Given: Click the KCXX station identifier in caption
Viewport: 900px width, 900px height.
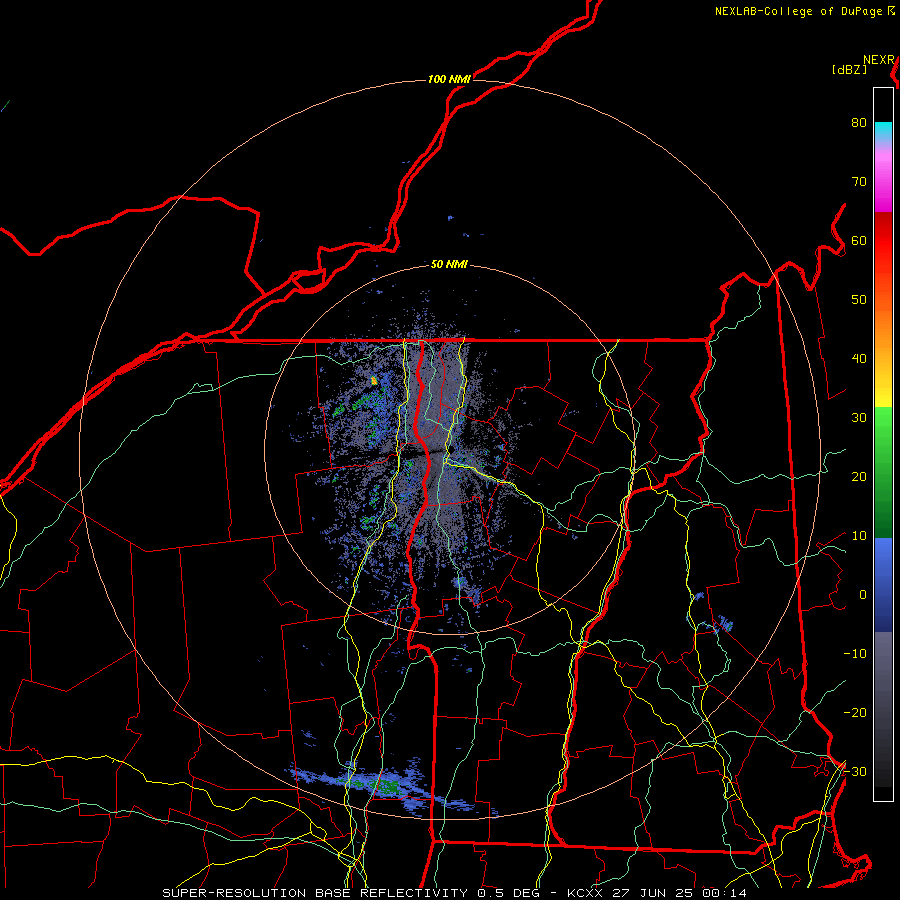Looking at the screenshot, I should click(585, 893).
